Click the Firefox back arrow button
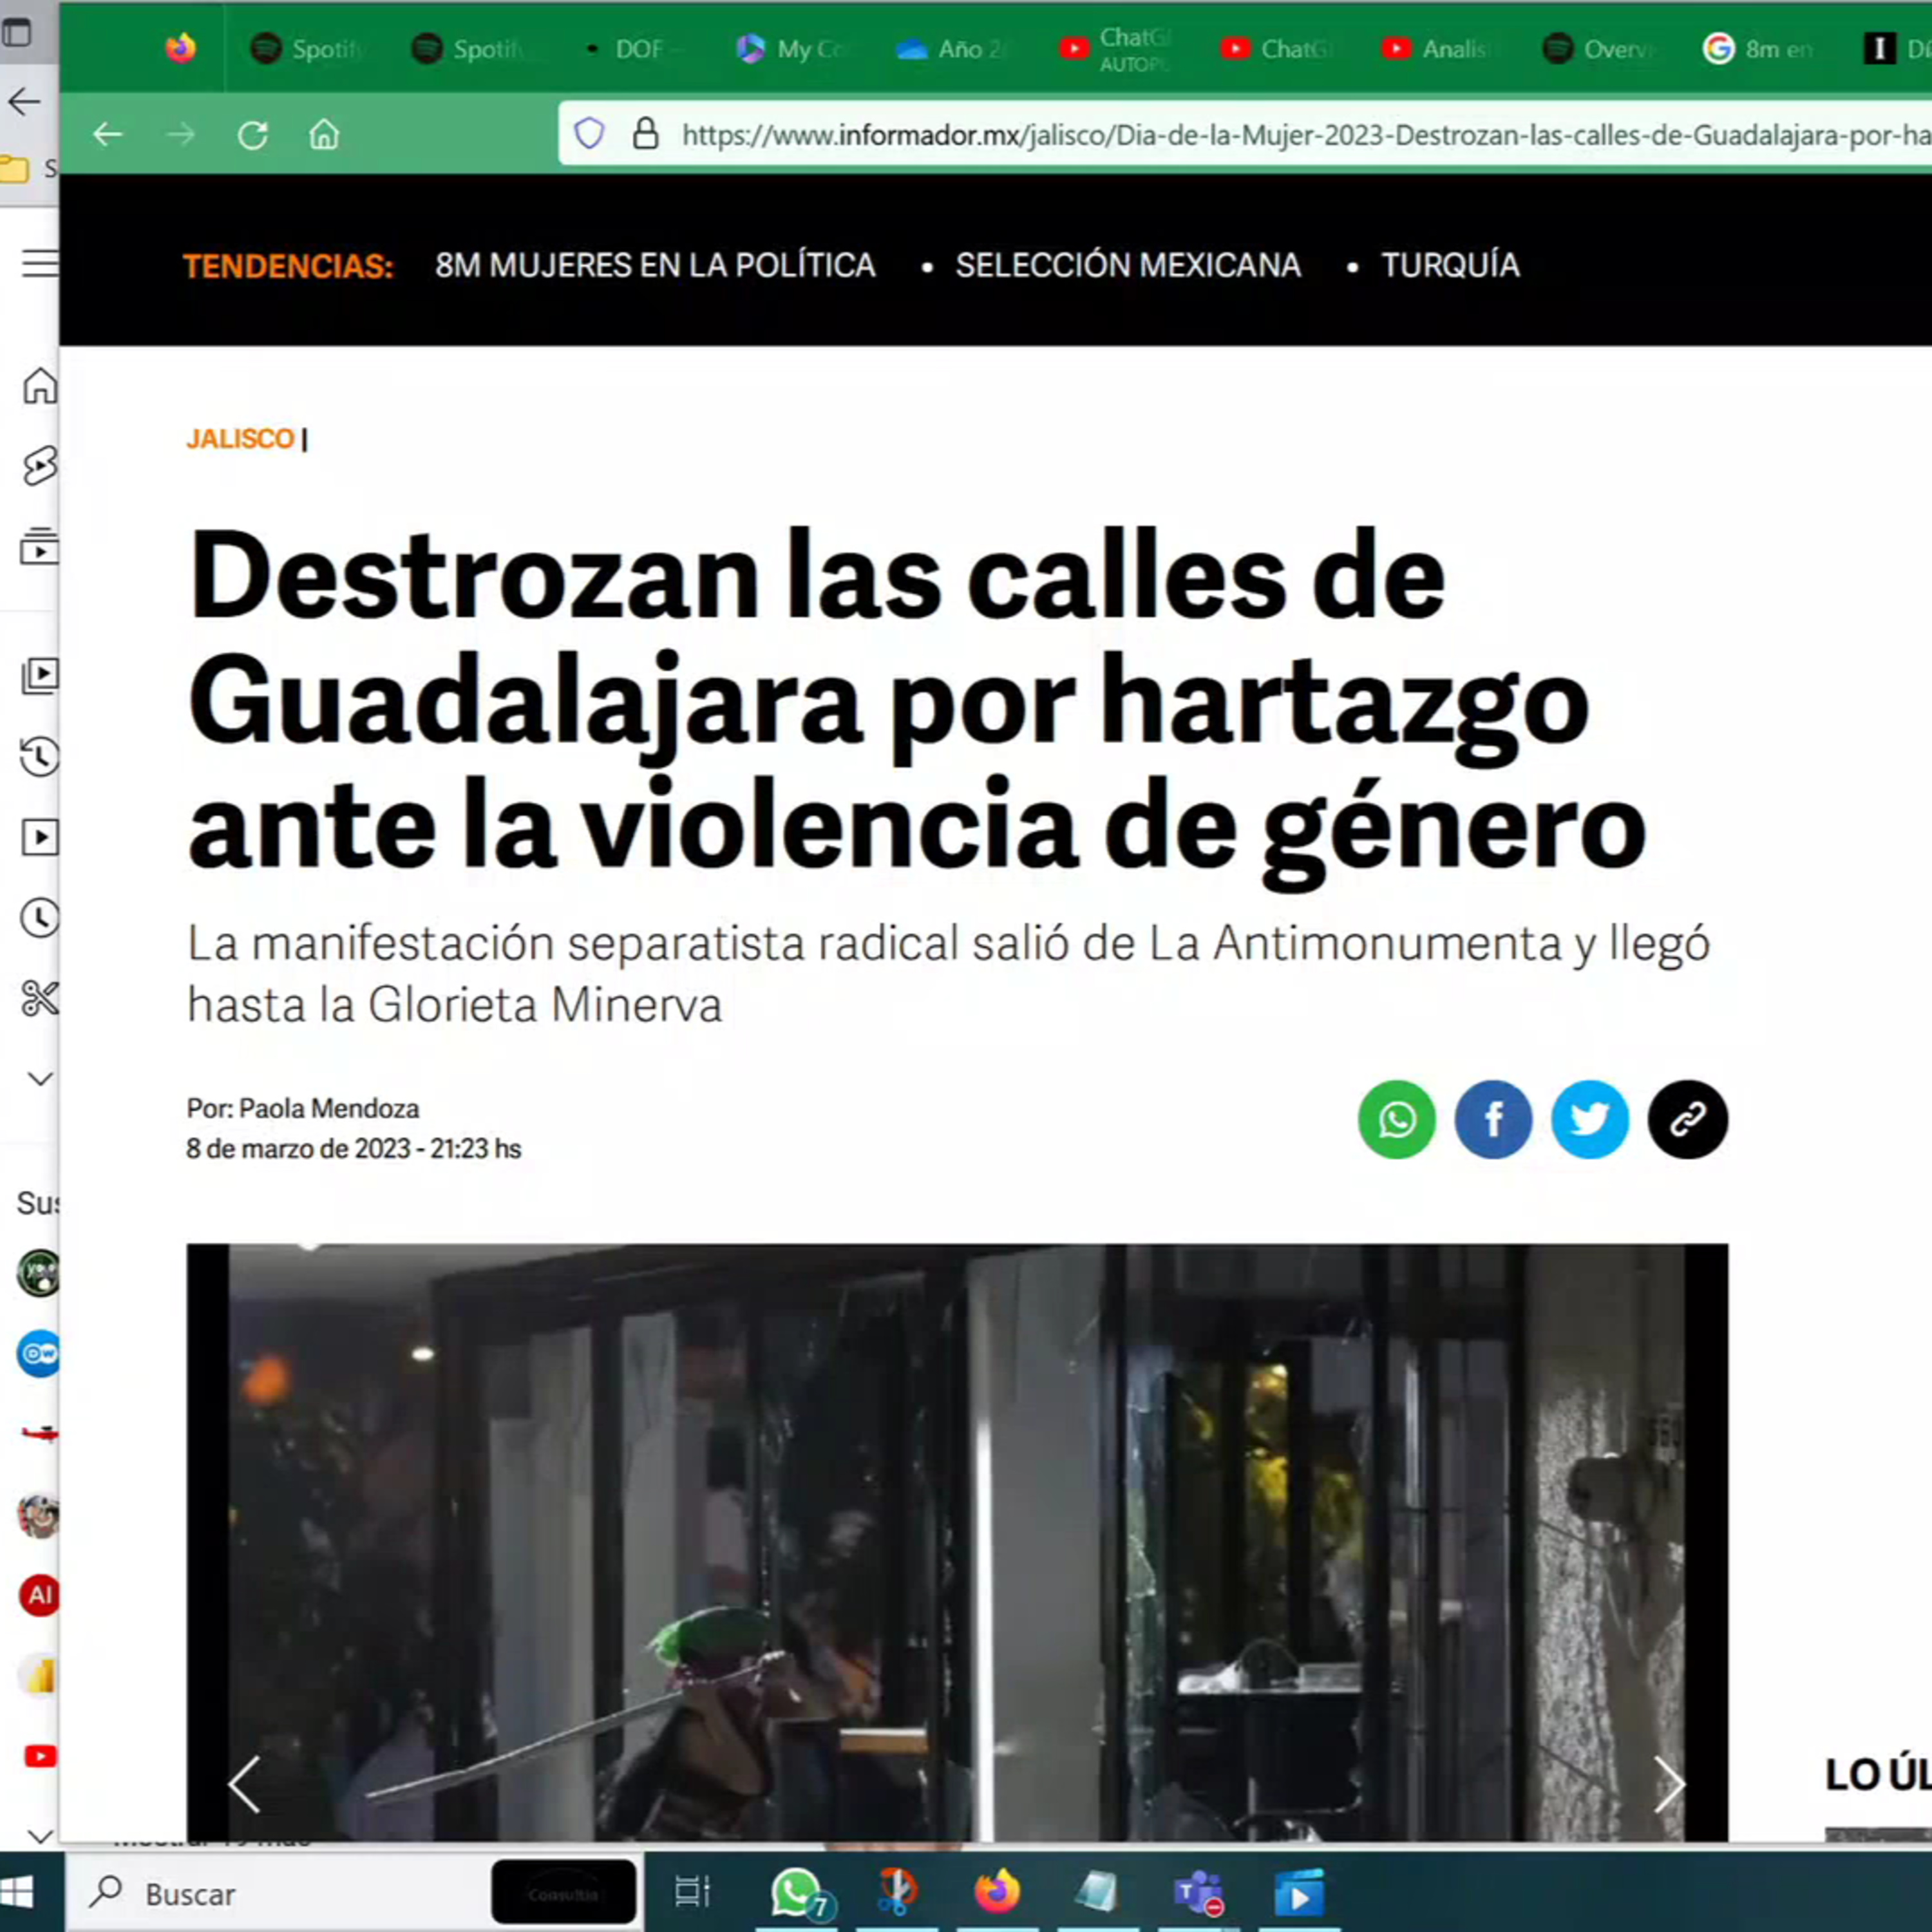 pyautogui.click(x=108, y=134)
